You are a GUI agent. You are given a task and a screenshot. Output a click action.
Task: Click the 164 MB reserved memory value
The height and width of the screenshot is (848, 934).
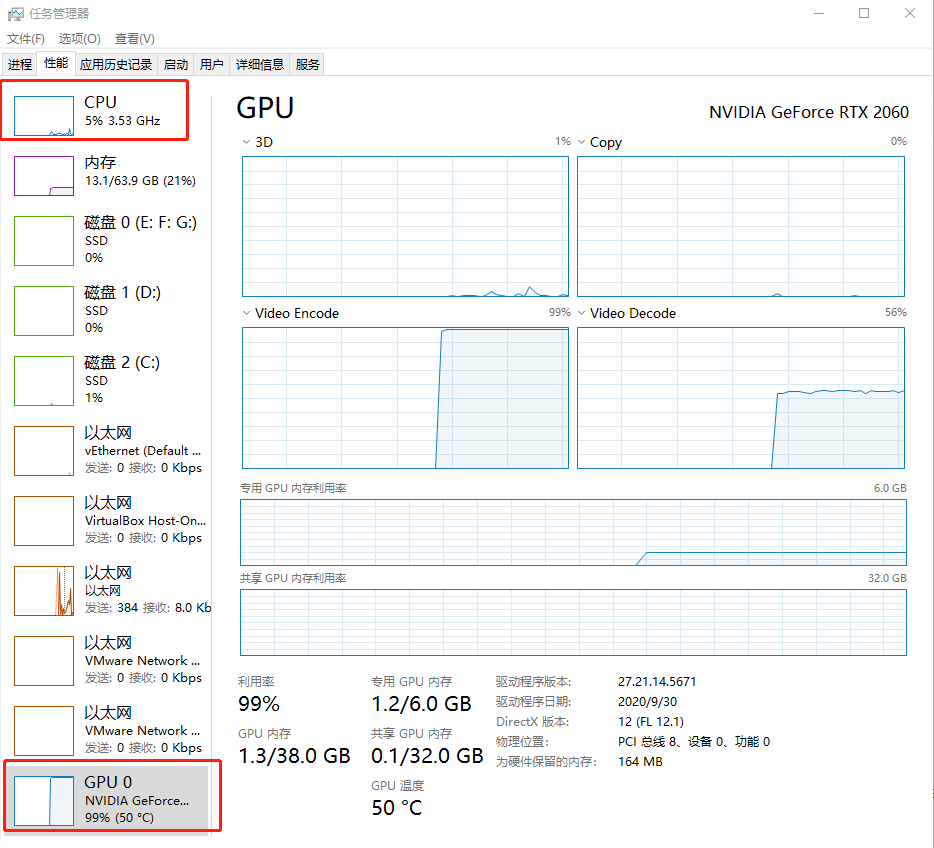640,762
